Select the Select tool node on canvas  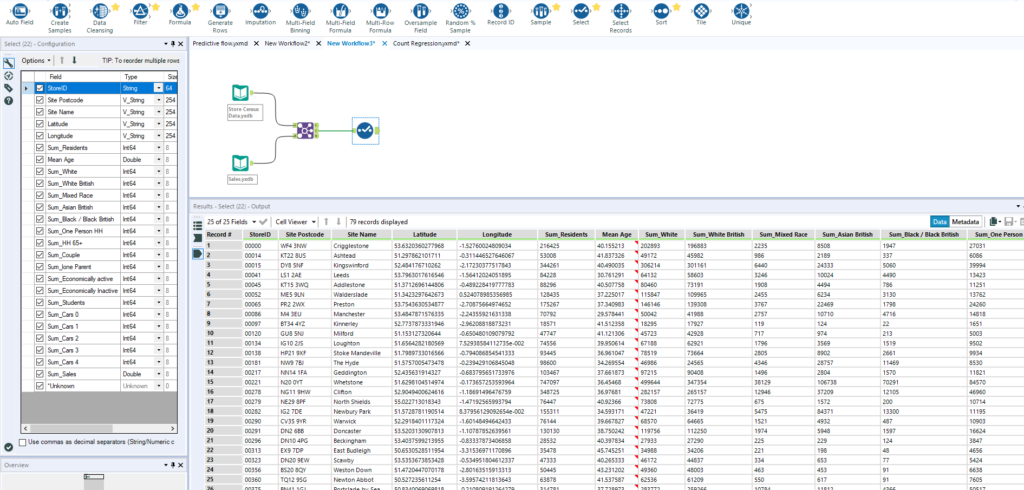click(x=365, y=131)
